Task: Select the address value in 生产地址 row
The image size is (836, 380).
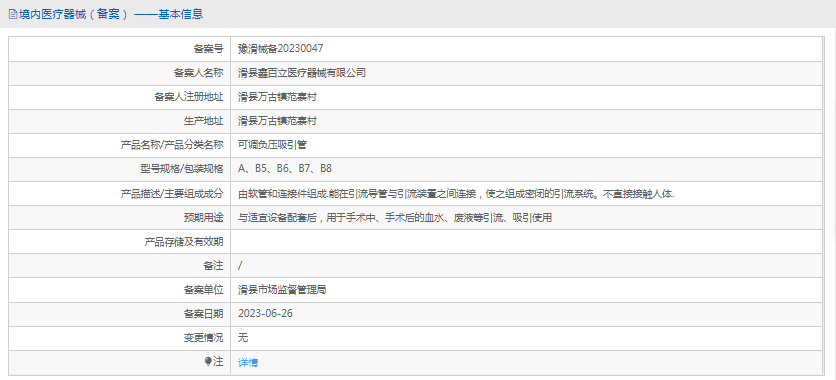Action: pos(277,121)
